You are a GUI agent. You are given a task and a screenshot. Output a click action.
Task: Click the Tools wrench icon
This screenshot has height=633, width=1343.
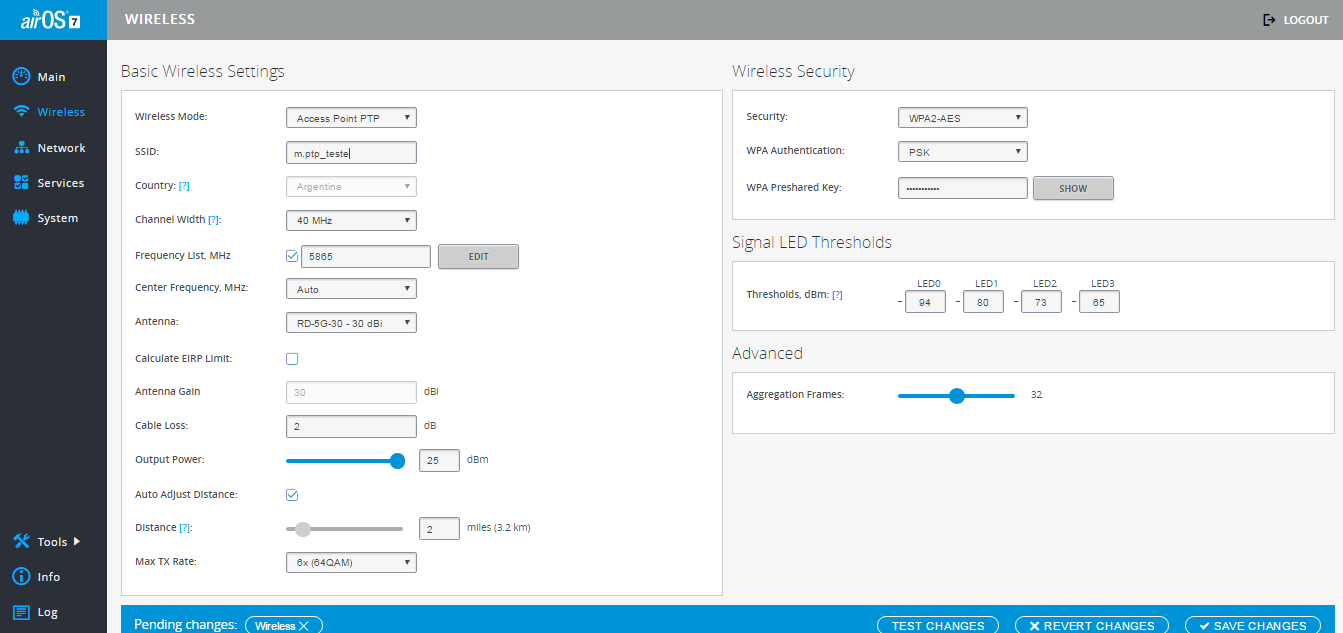[x=21, y=541]
